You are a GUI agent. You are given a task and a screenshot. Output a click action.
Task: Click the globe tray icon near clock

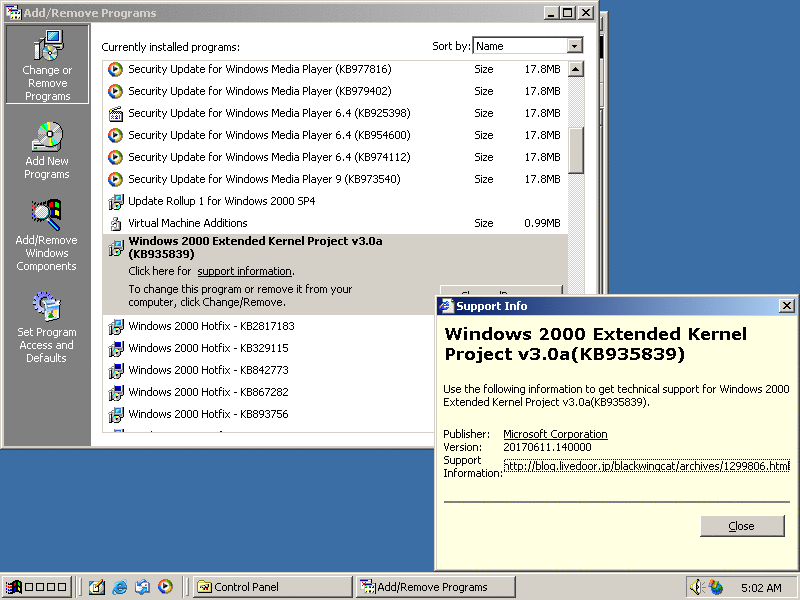pos(716,587)
